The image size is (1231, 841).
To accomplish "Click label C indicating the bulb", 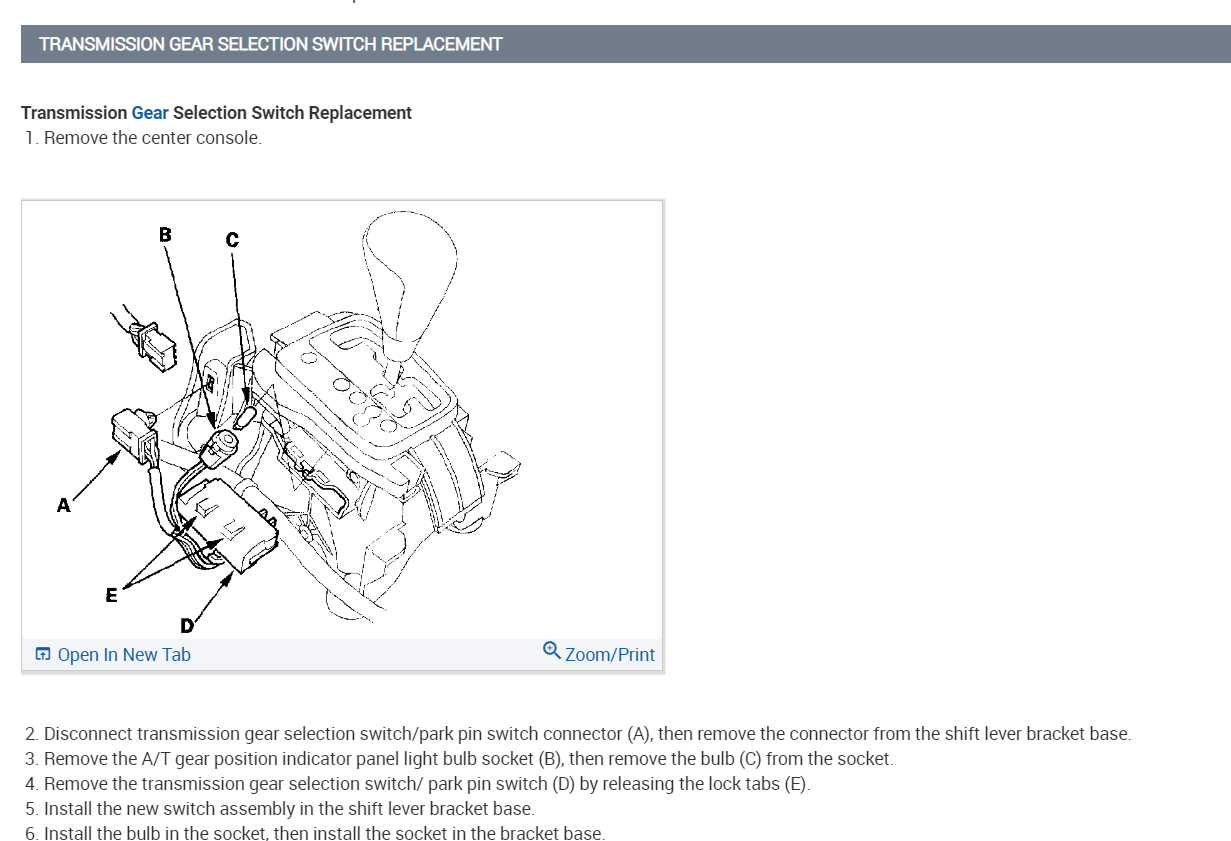I will 232,239.
